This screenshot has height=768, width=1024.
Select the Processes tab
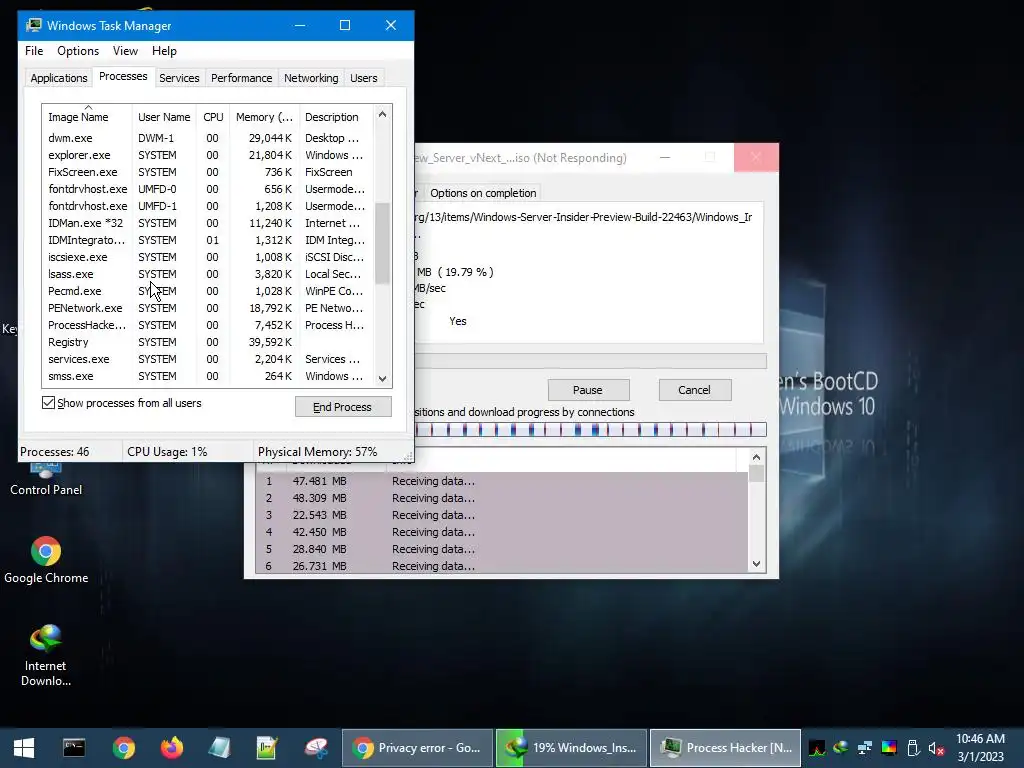coord(123,76)
